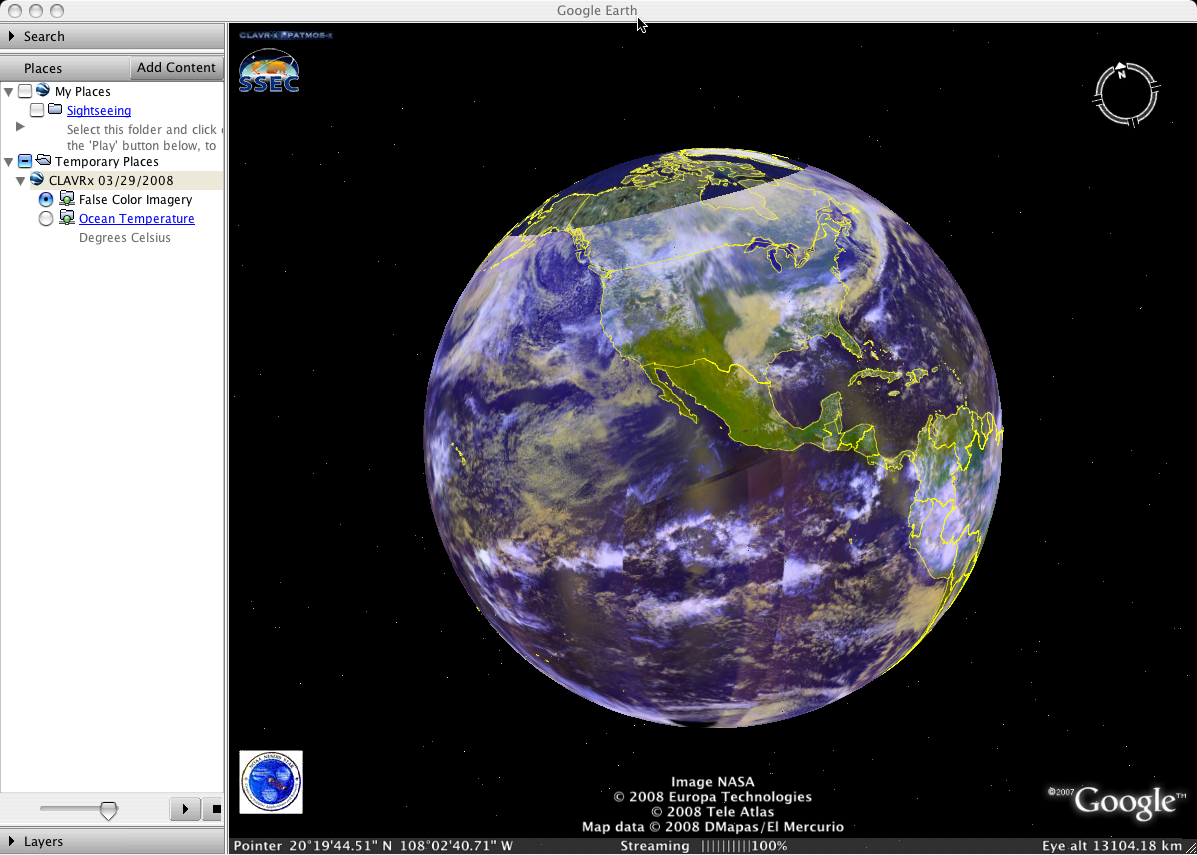Click the folder icon next to Sightseeing

(x=55, y=110)
